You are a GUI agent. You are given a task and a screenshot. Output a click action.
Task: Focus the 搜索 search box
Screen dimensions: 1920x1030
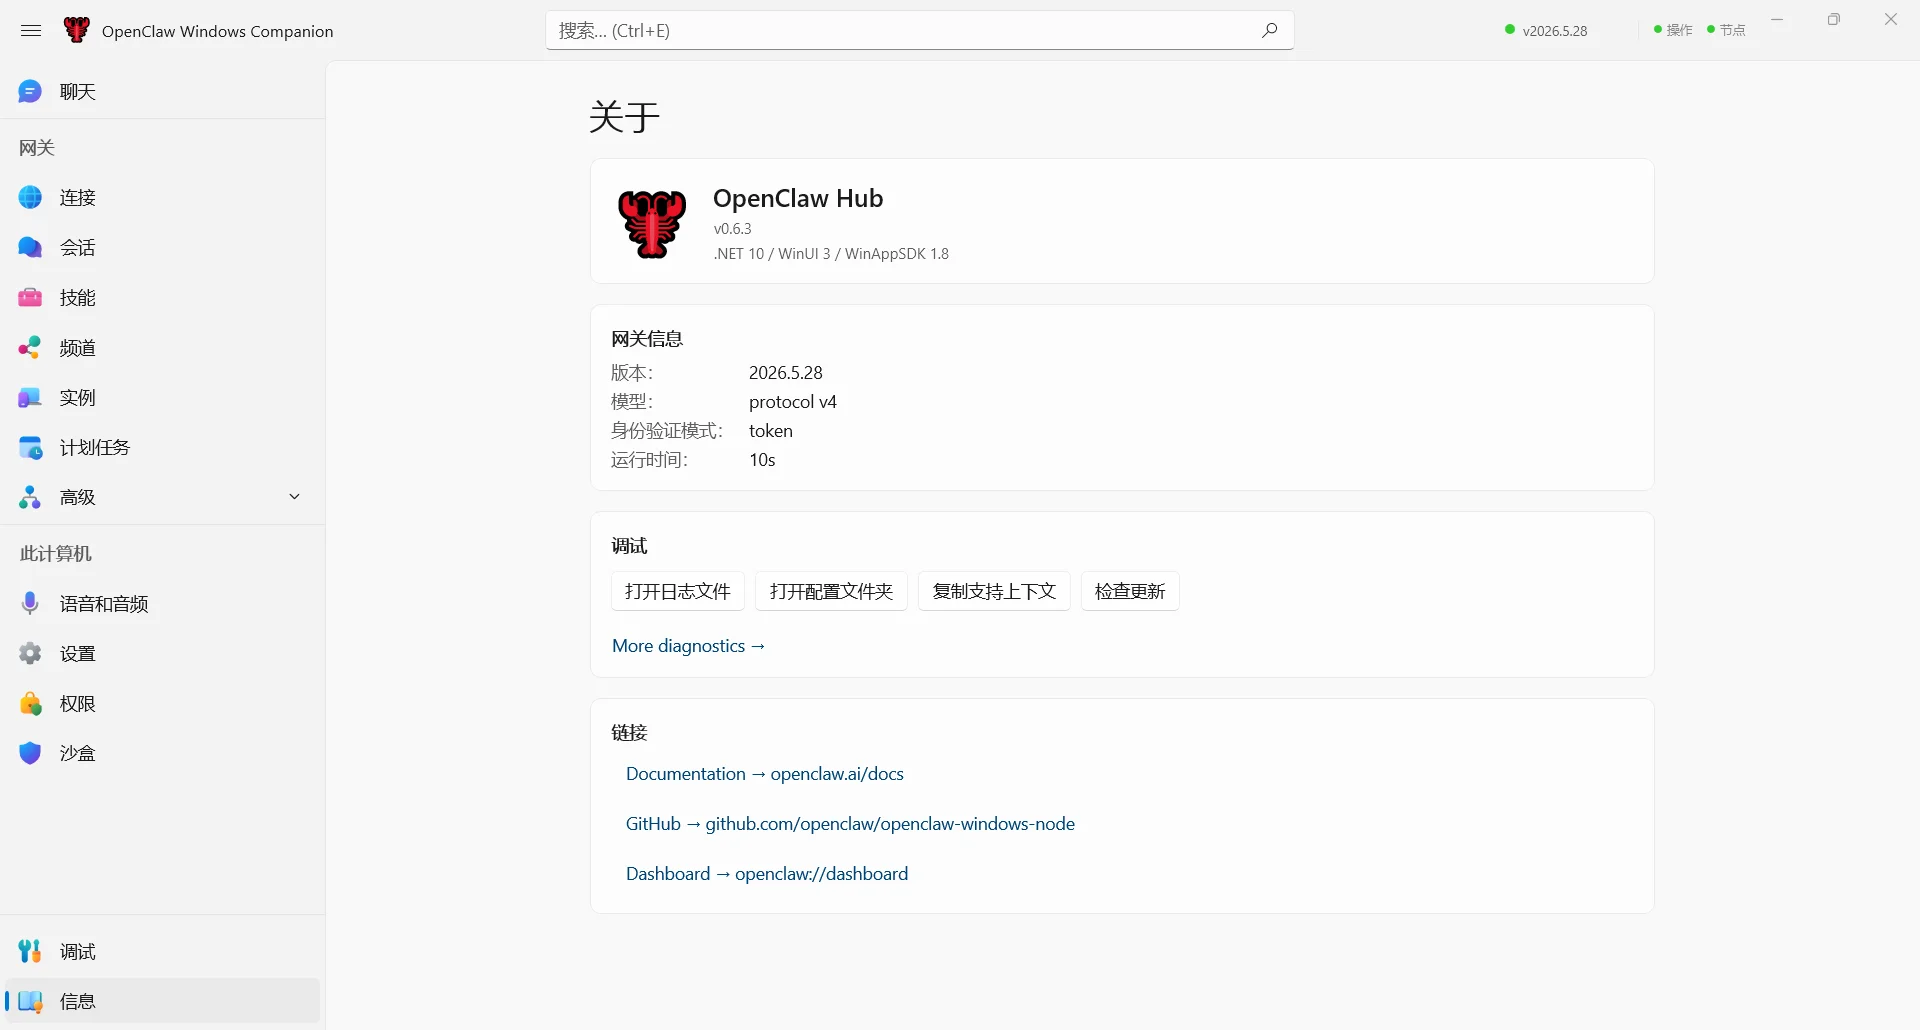pyautogui.click(x=919, y=30)
